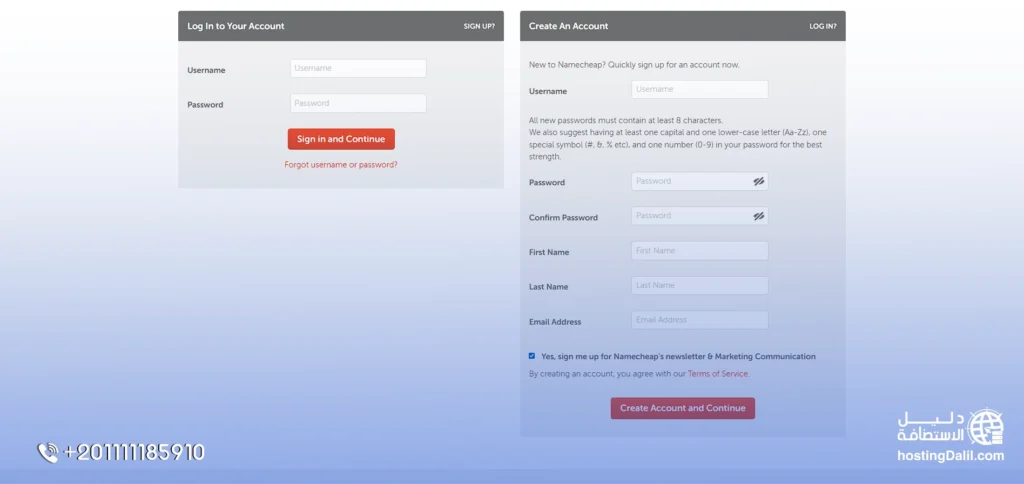Open the Terms of Service link

[718, 374]
